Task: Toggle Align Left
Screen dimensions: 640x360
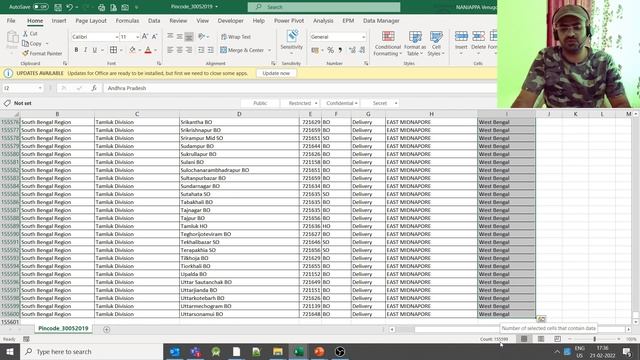Action: 170,50
